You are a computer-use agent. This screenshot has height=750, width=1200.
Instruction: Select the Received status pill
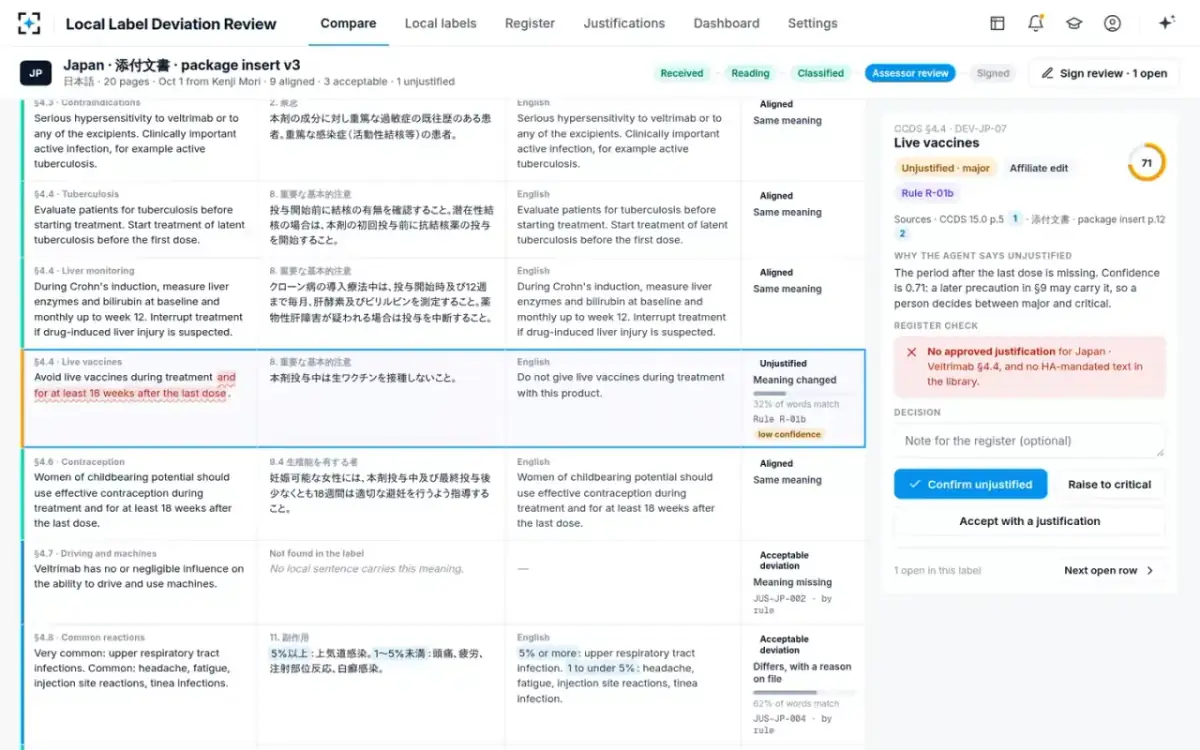point(682,73)
